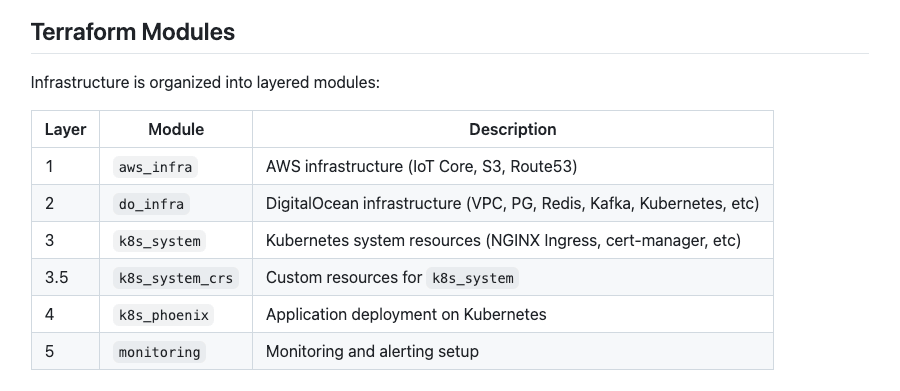Screen dimensions: 900x391
Task: Click the DigitalOcean infrastructure description text
Action: click(512, 203)
